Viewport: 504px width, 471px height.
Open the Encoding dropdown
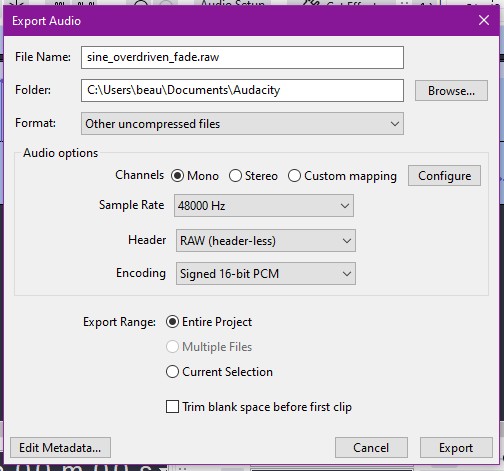(266, 274)
